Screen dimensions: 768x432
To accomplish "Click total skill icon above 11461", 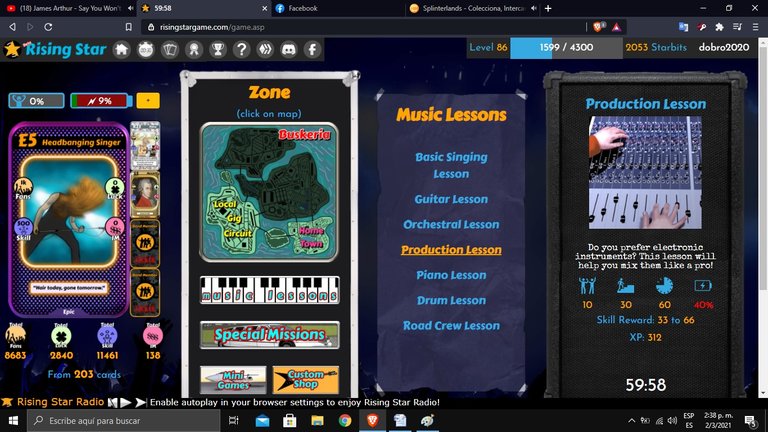I will (107, 336).
